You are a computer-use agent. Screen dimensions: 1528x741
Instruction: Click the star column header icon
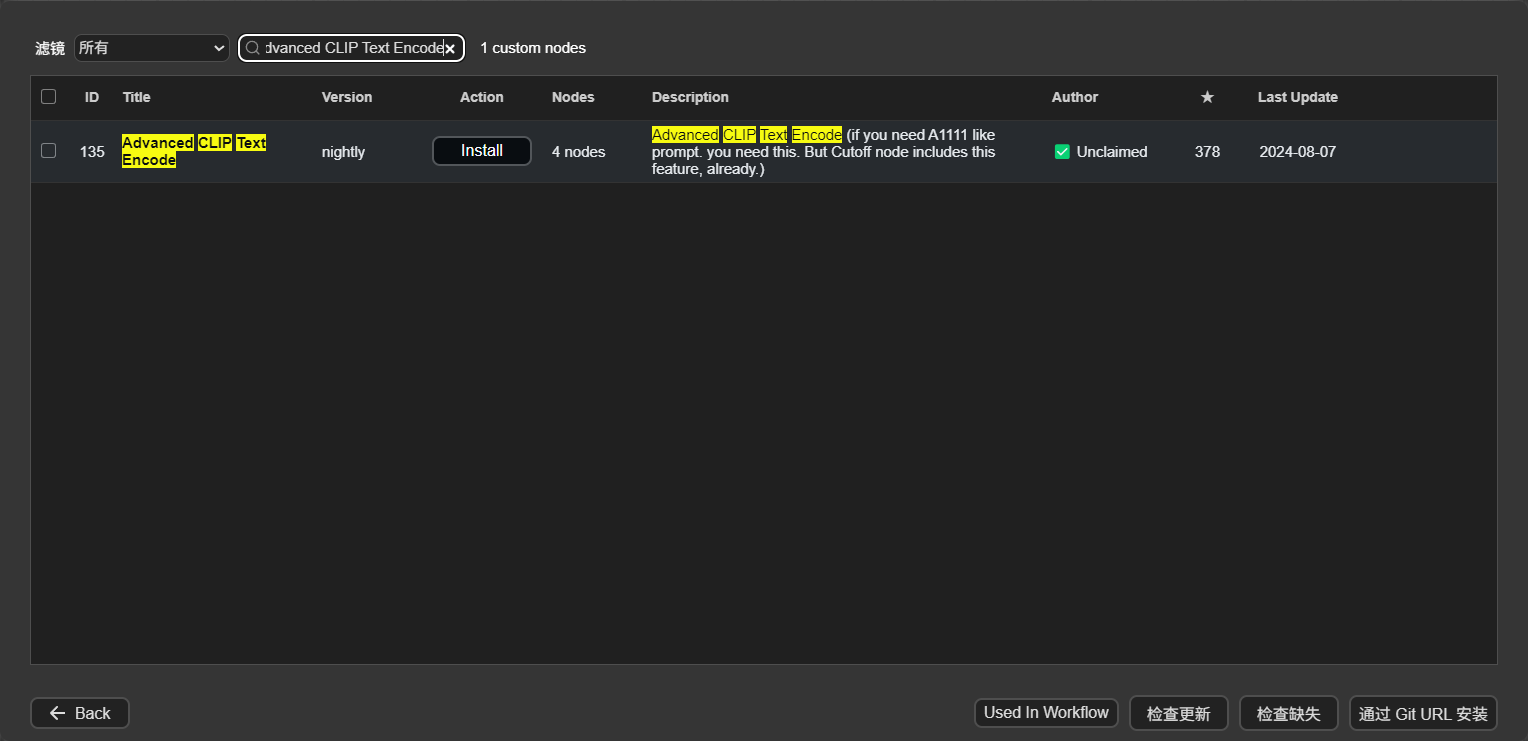pyautogui.click(x=1207, y=97)
